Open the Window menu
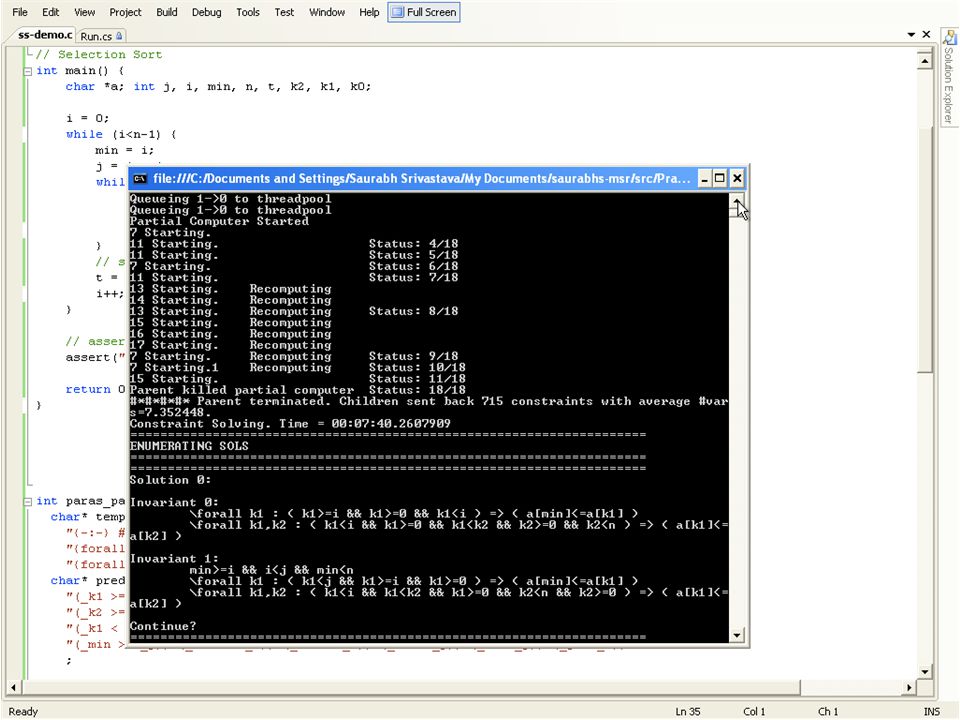This screenshot has width=960, height=720. pos(327,12)
